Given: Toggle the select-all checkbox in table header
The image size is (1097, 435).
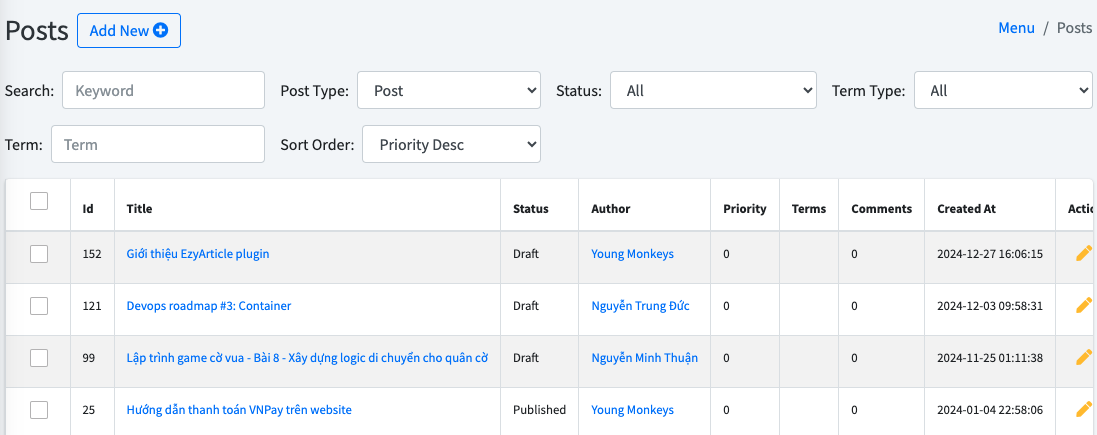Looking at the screenshot, I should coord(39,201).
